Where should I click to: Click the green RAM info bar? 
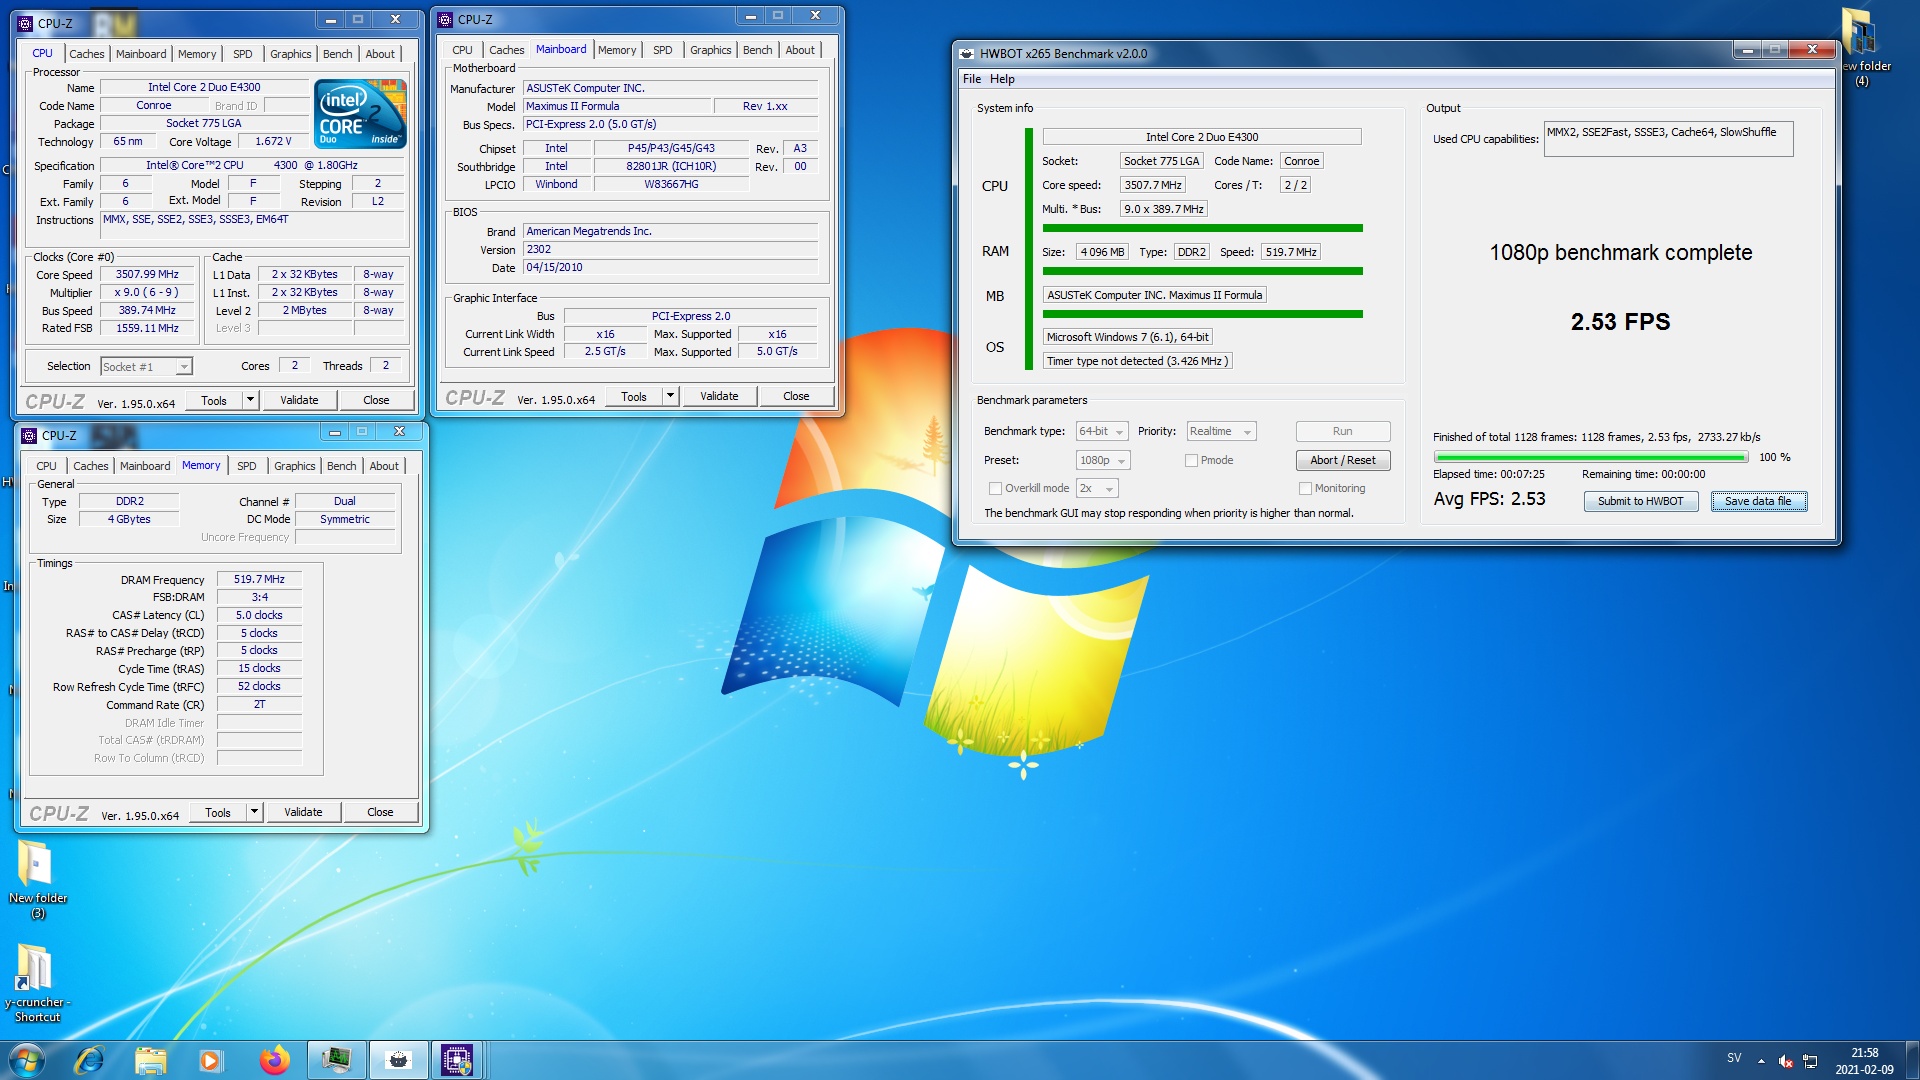[x=1202, y=272]
